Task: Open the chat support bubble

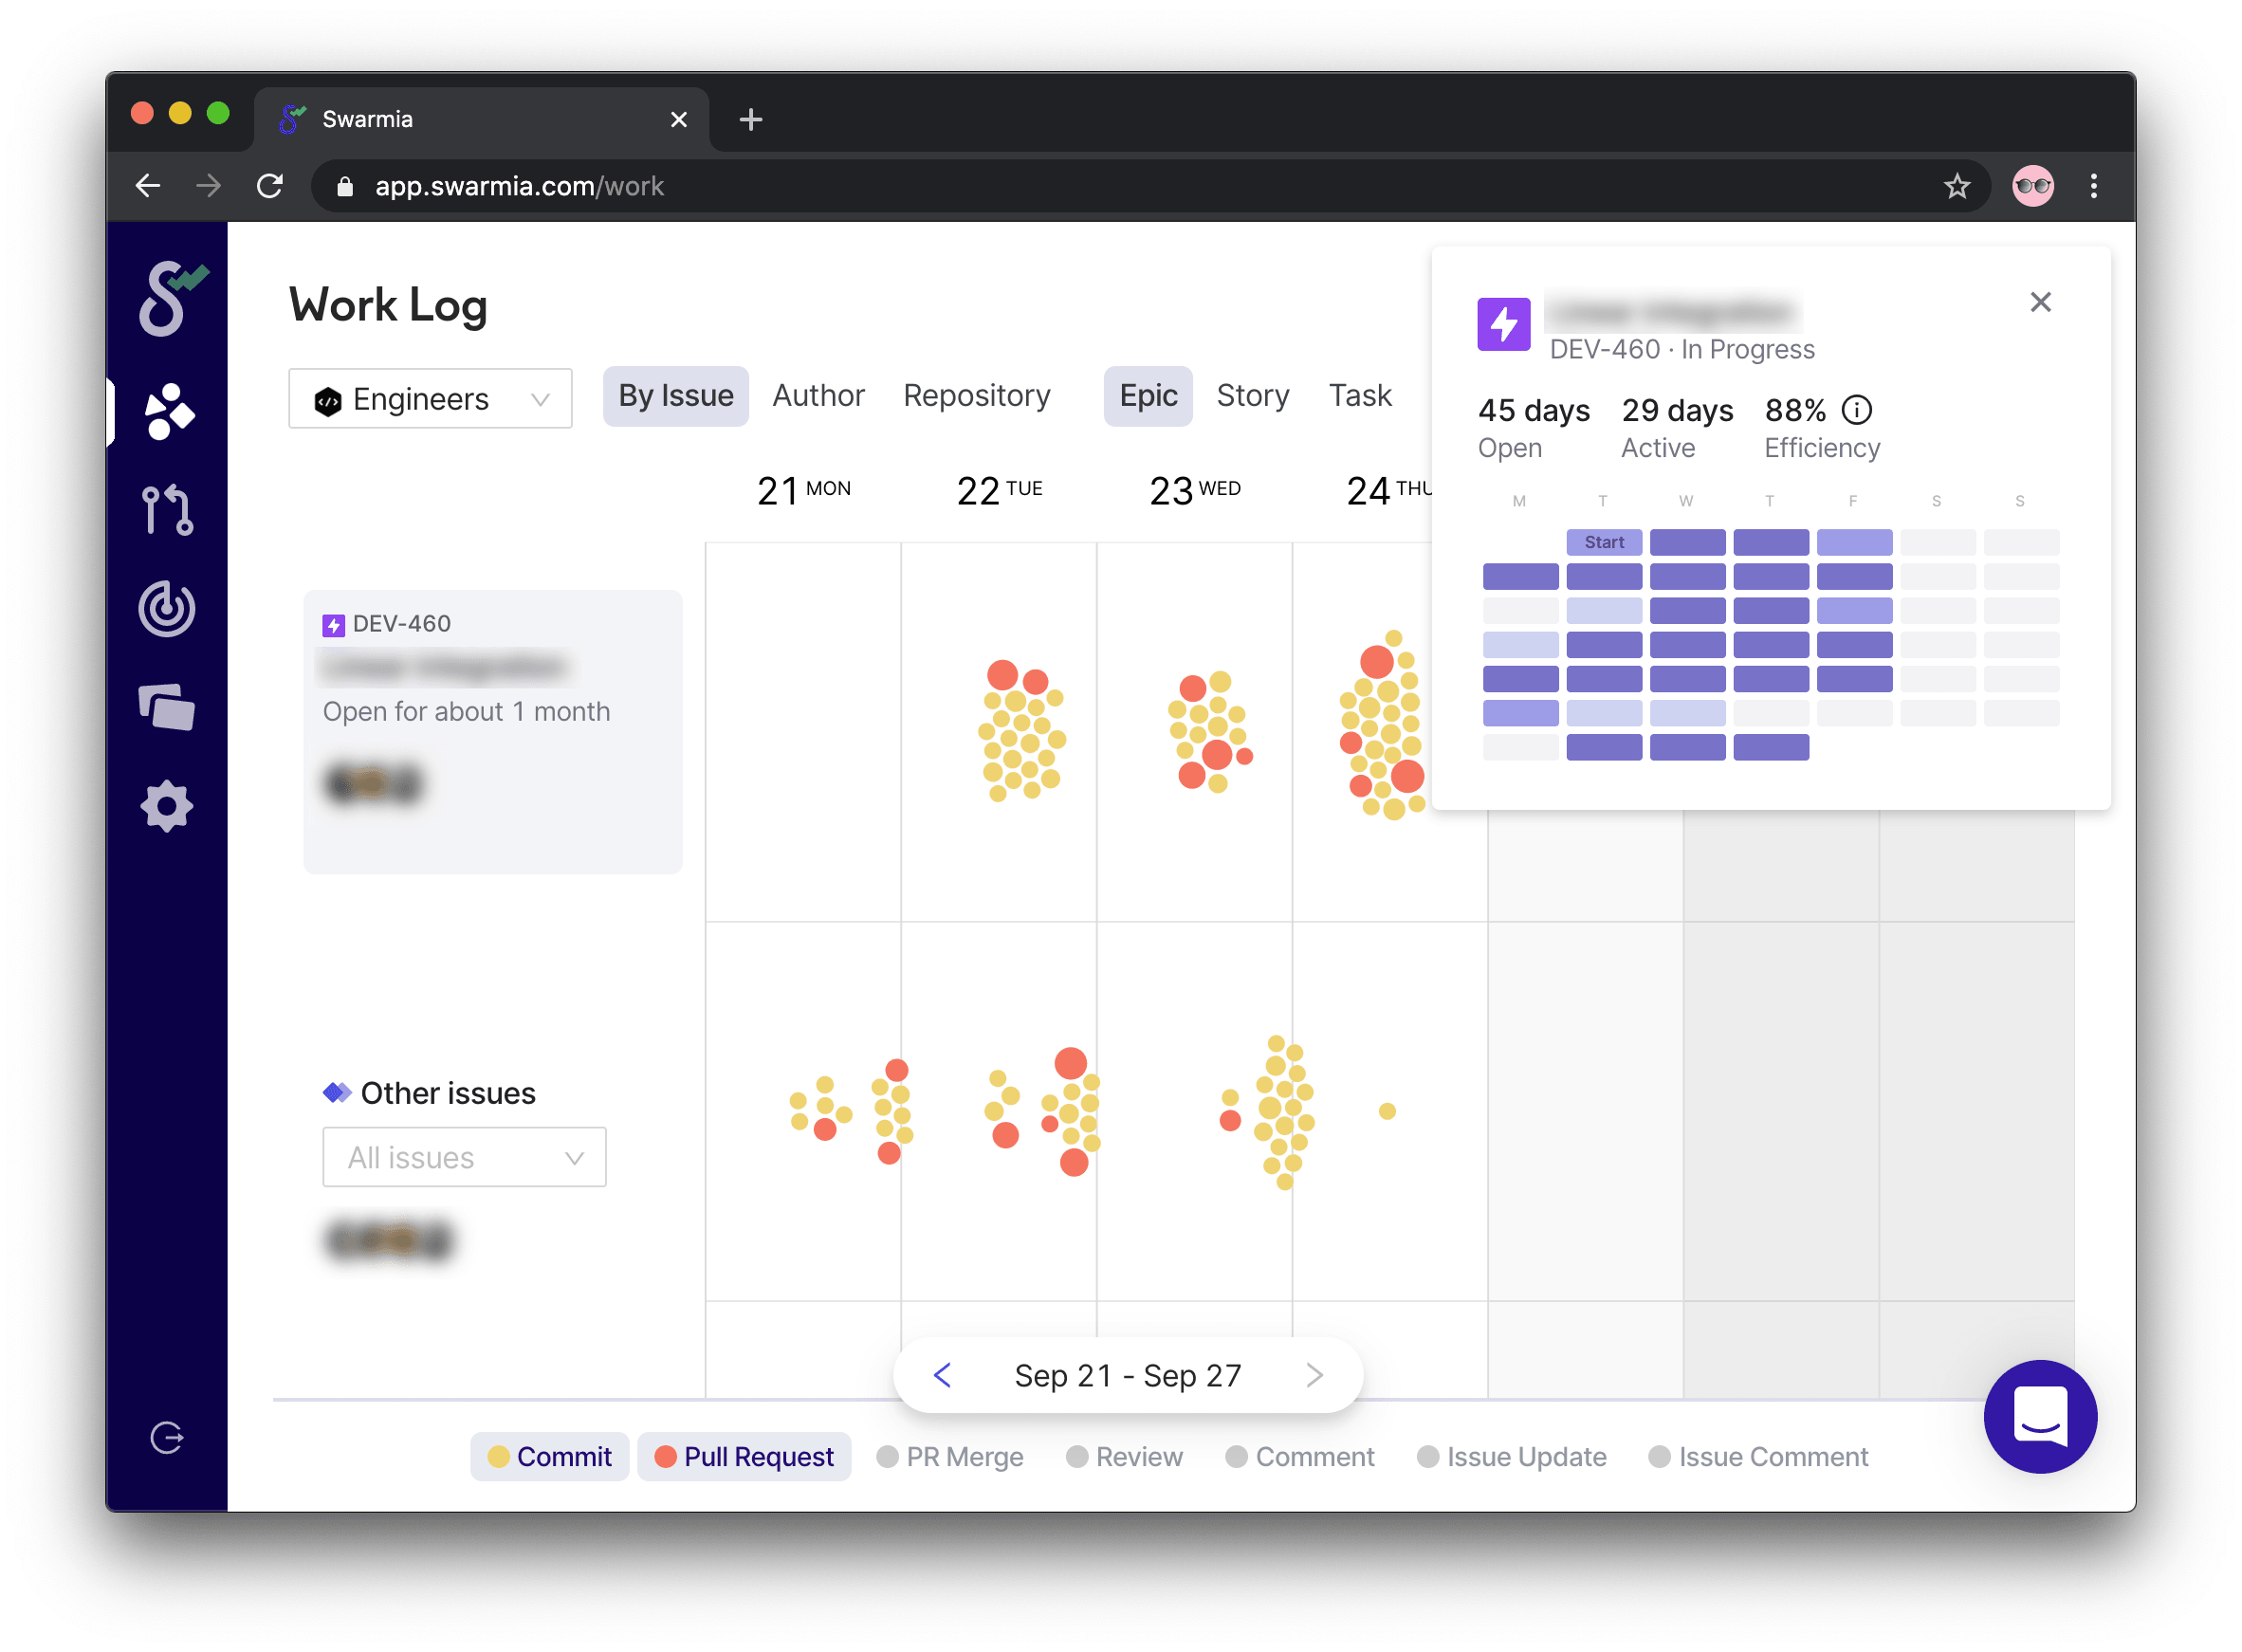Action: (2039, 1415)
